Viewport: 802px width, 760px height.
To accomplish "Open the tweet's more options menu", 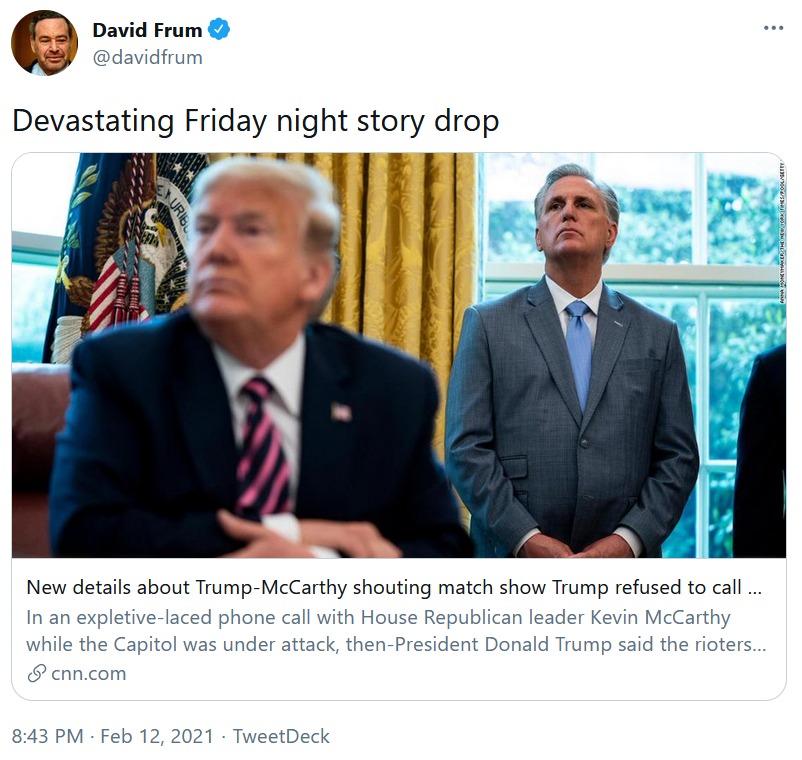I will [x=773, y=28].
